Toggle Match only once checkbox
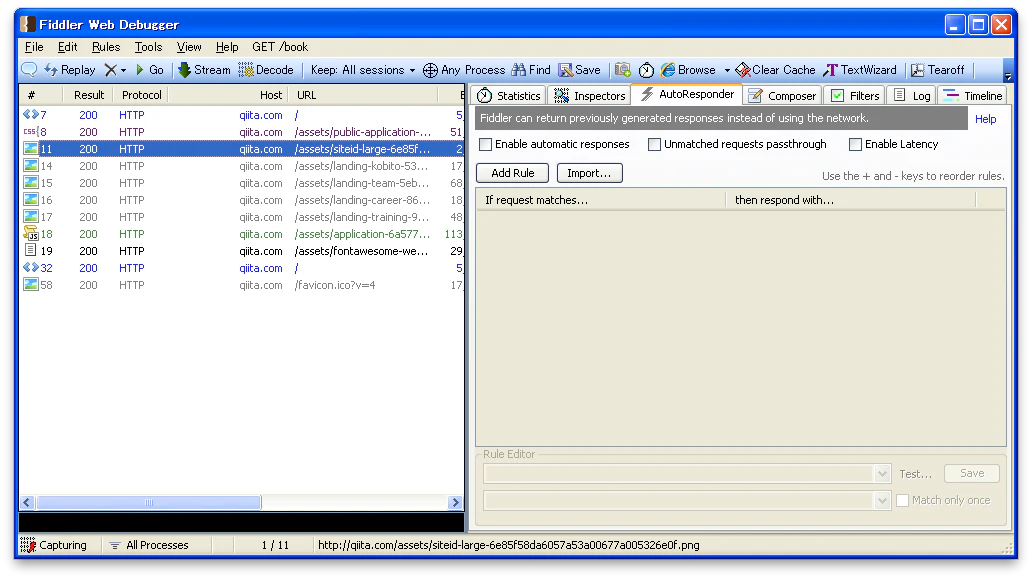Screen dimensions: 1032x579 902,500
